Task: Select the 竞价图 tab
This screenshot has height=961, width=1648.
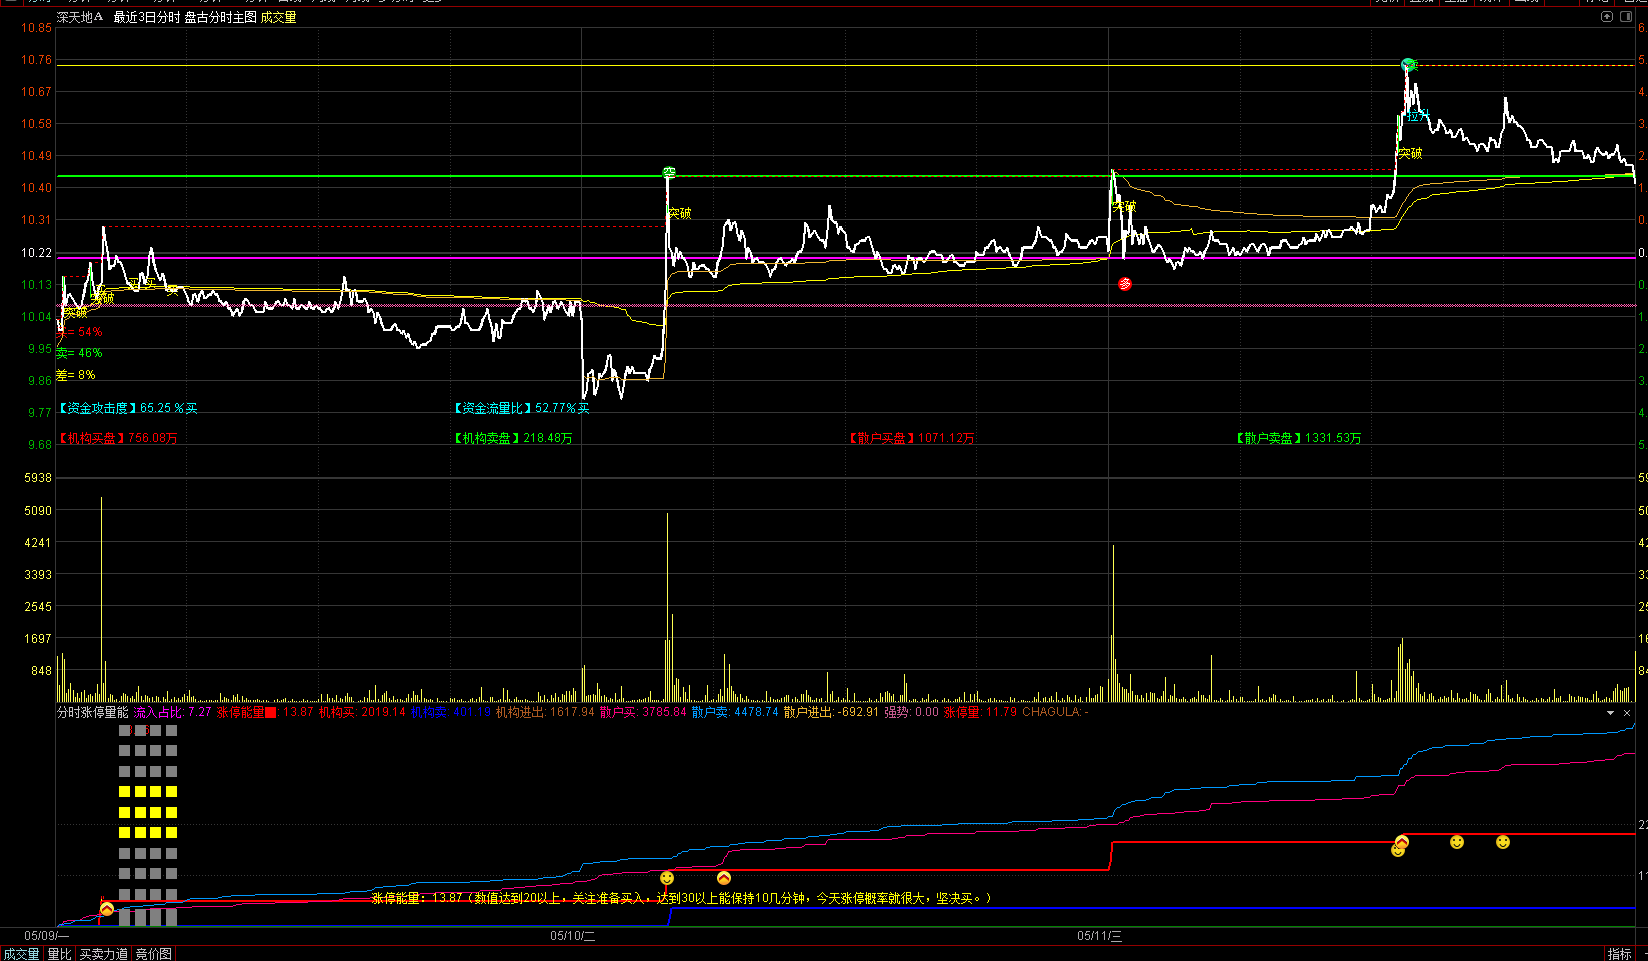Action: click(153, 954)
